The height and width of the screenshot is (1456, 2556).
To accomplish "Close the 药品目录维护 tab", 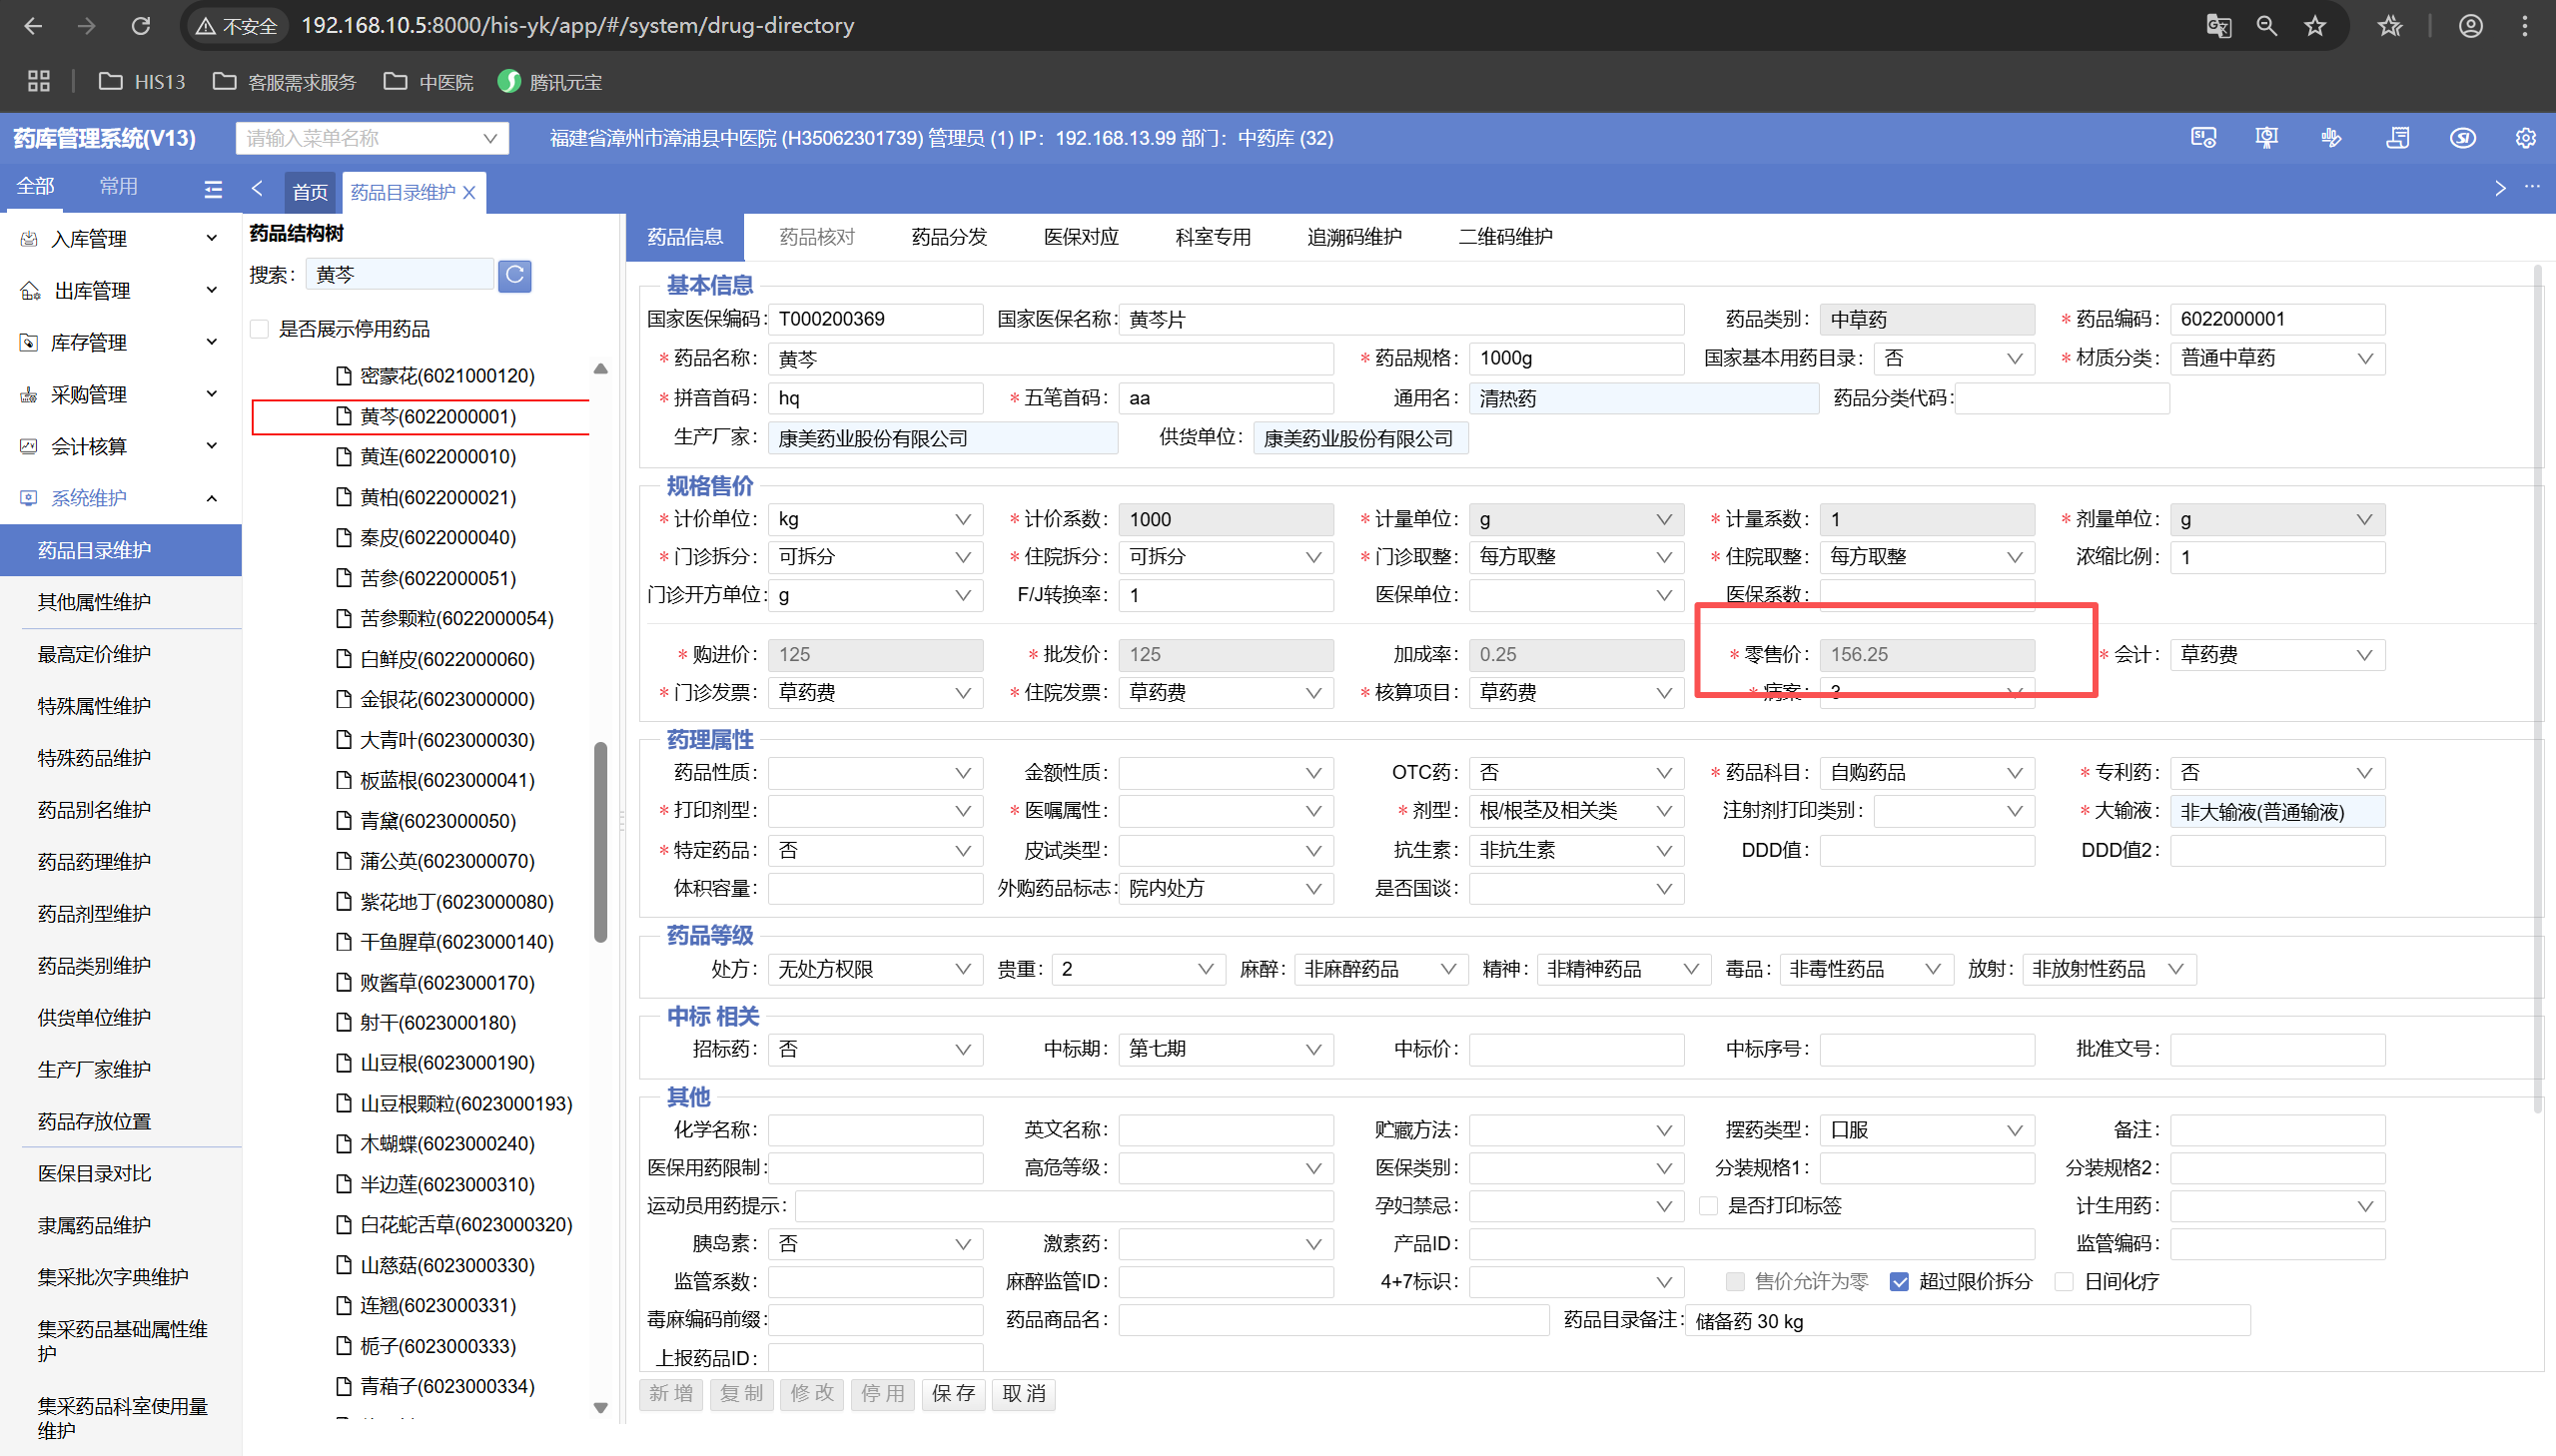I will pos(469,192).
